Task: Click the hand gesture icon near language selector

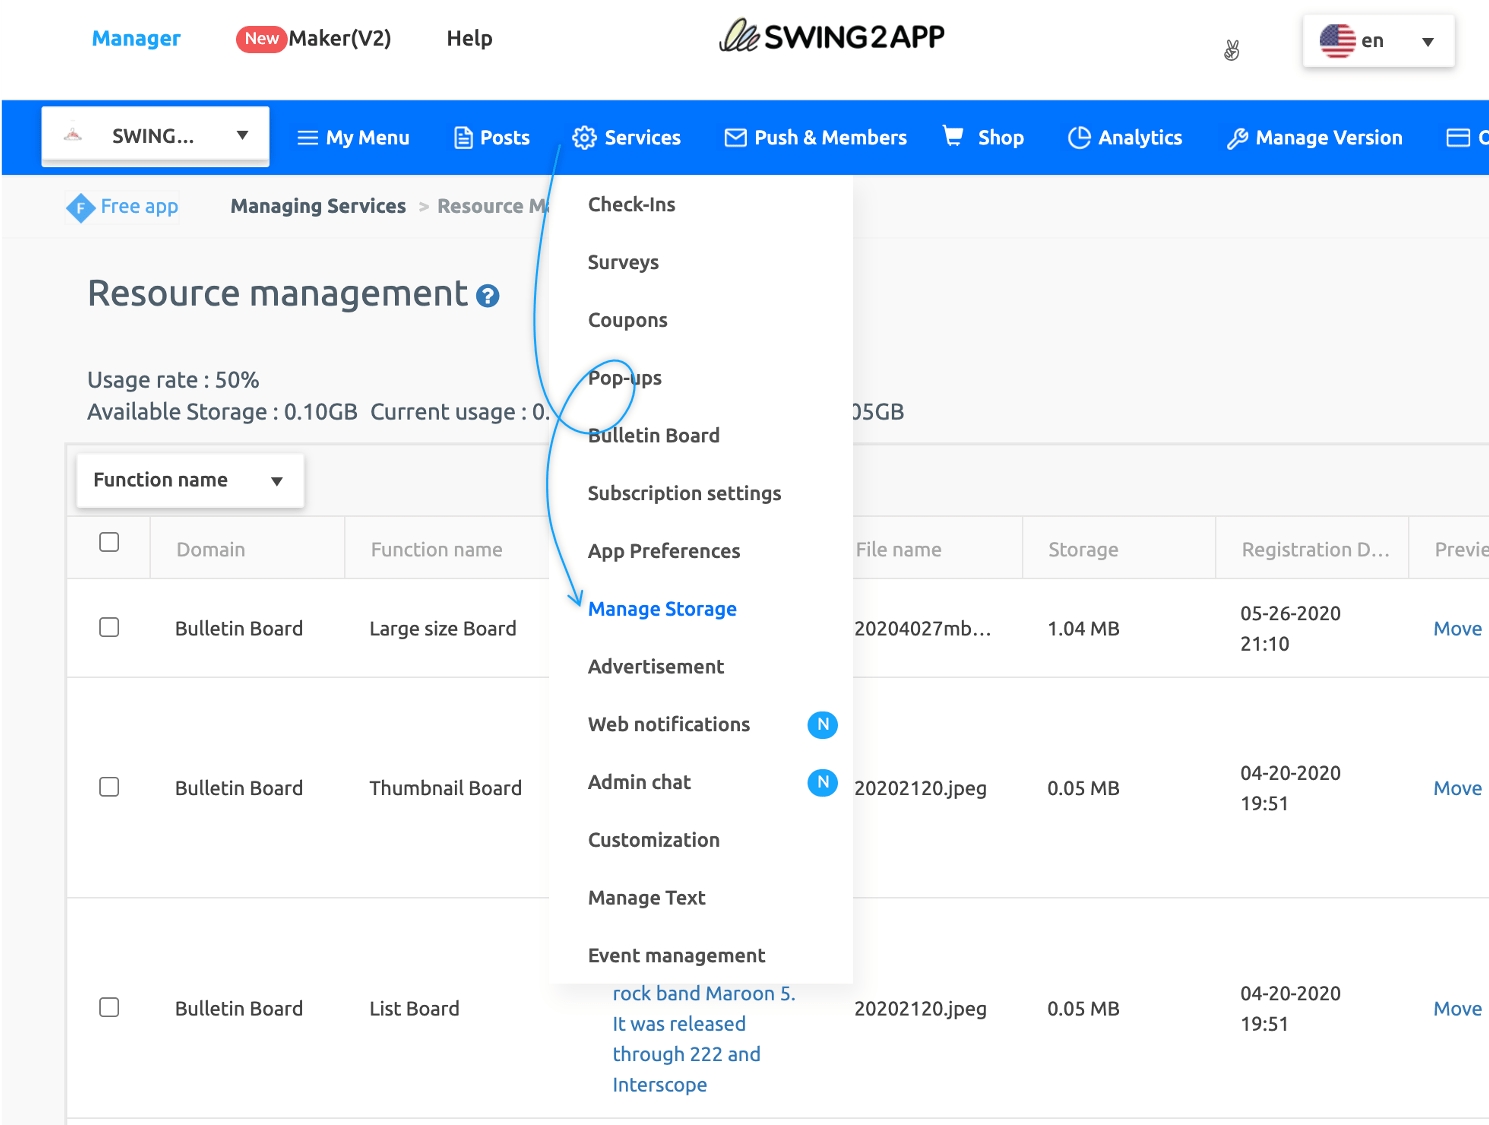Action: point(1232,50)
